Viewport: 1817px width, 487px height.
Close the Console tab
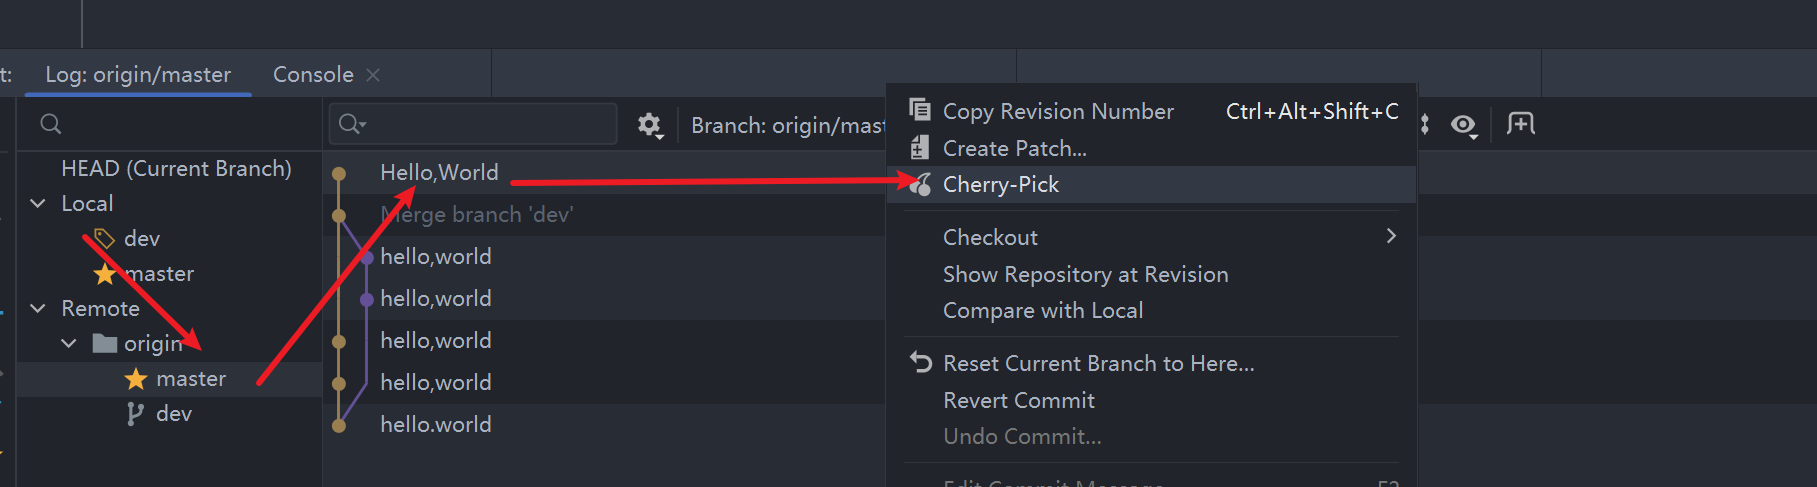[373, 75]
